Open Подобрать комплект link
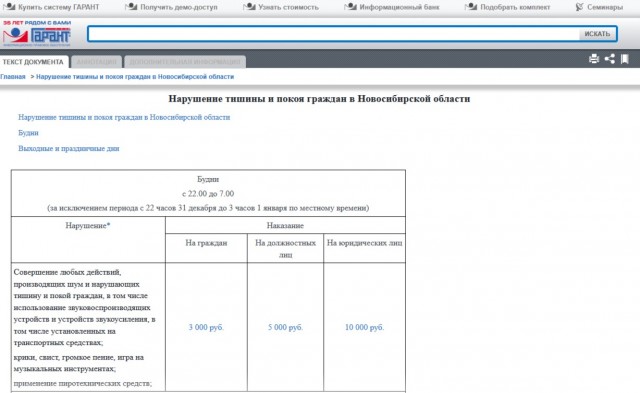 coord(515,7)
